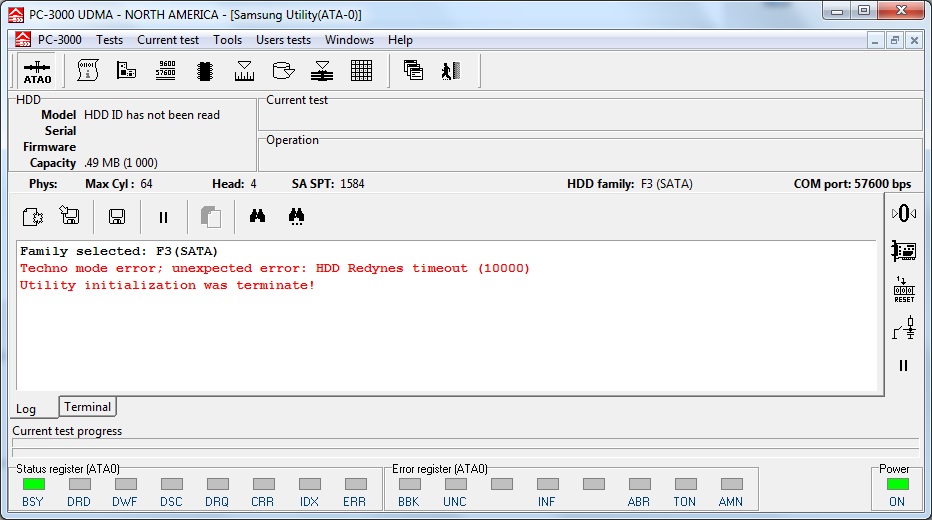This screenshot has width=932, height=520.
Task: Open the Windows menu
Action: 349,40
